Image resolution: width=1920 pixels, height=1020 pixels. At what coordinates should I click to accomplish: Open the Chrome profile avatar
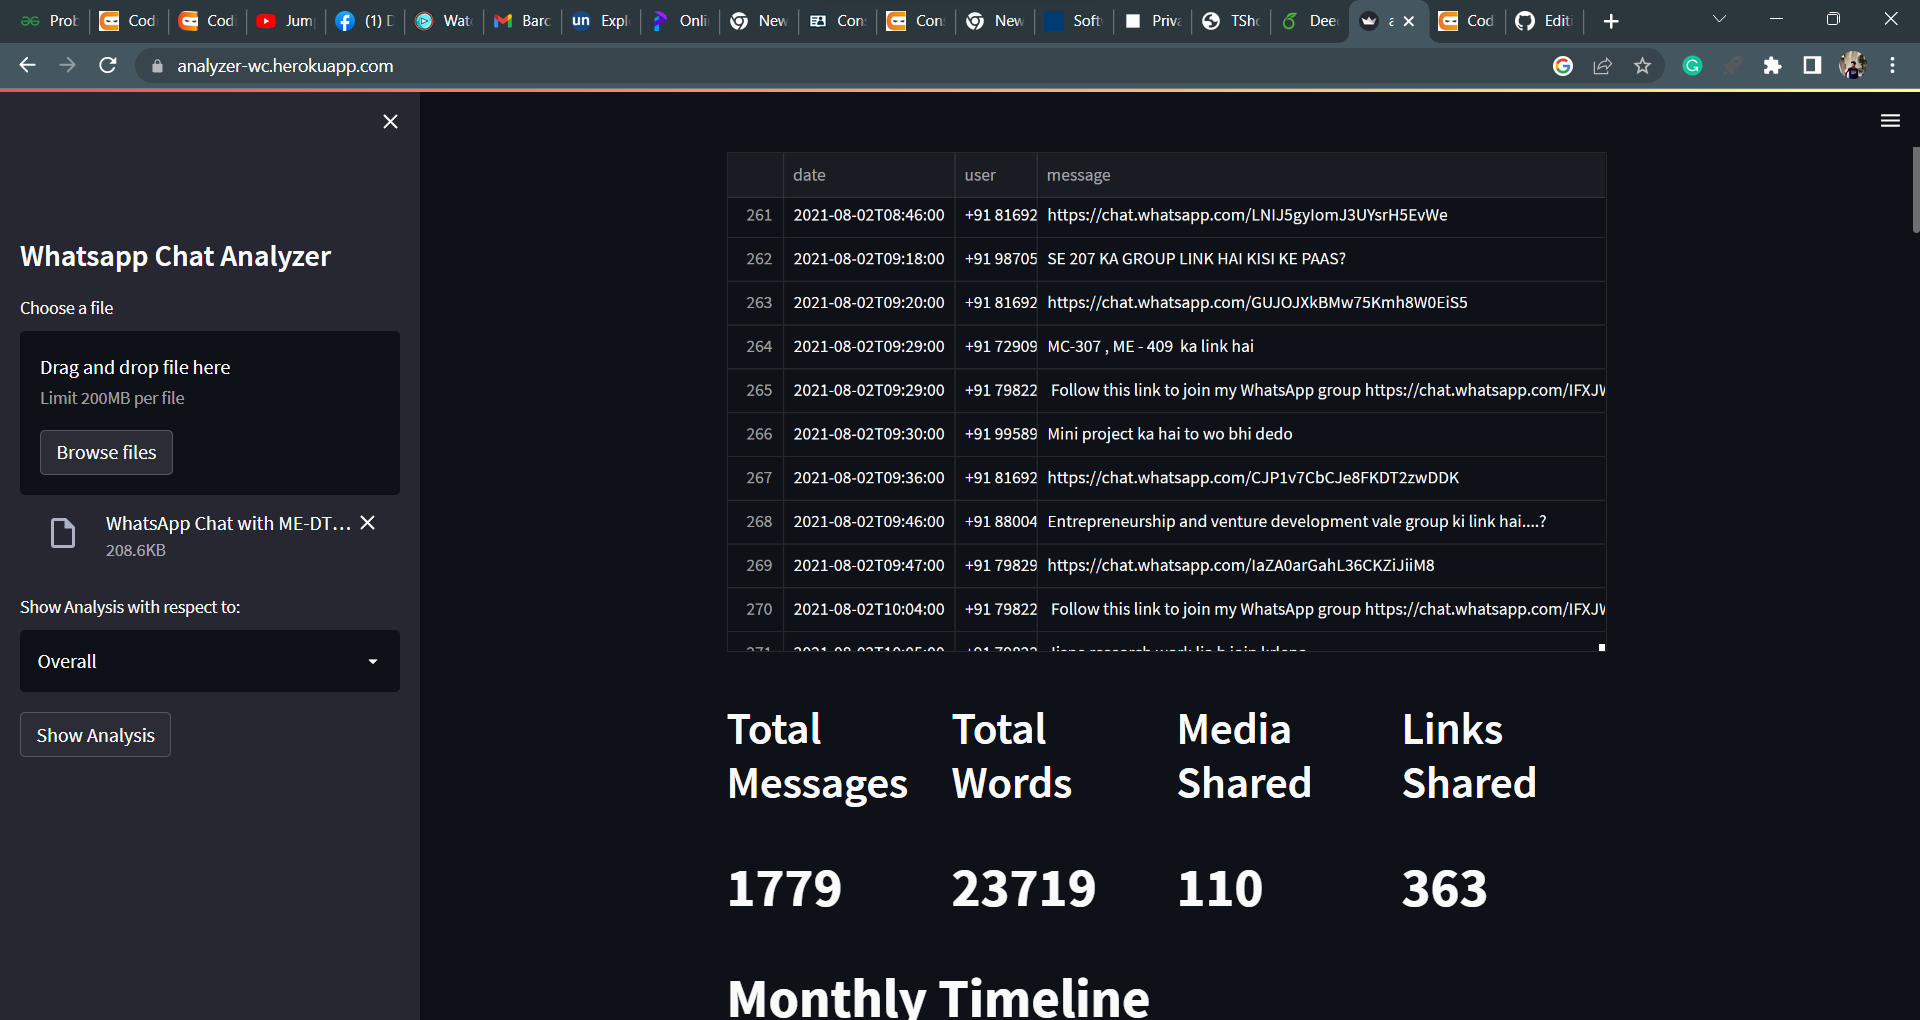click(1852, 66)
